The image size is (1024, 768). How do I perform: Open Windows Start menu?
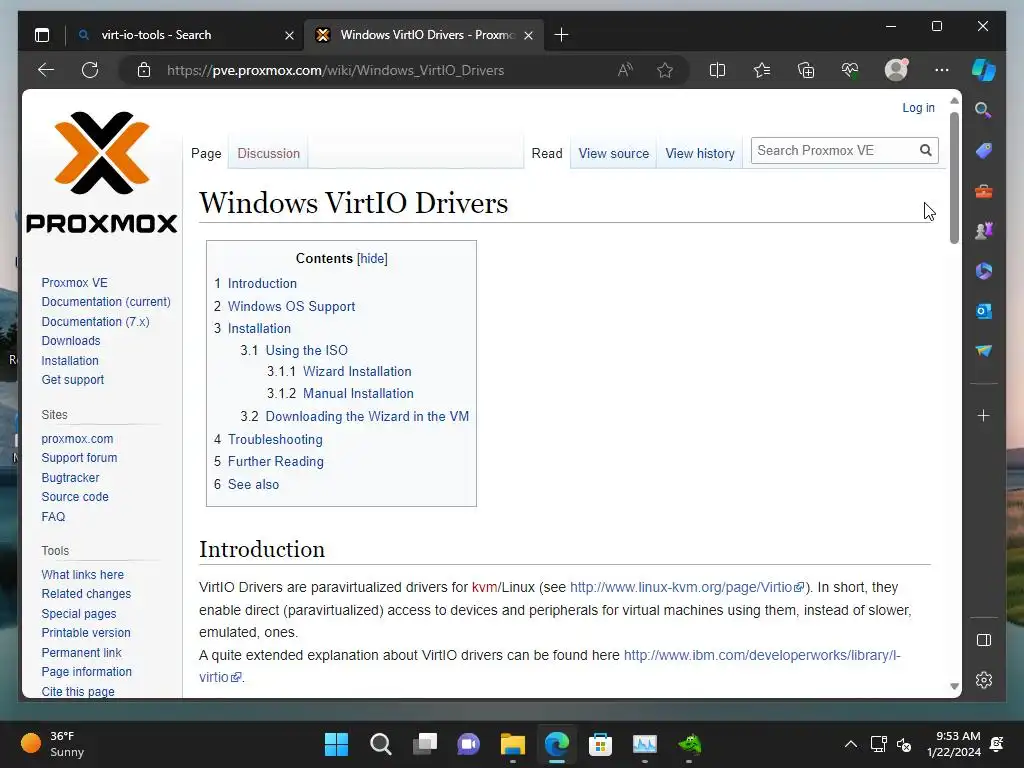(336, 744)
